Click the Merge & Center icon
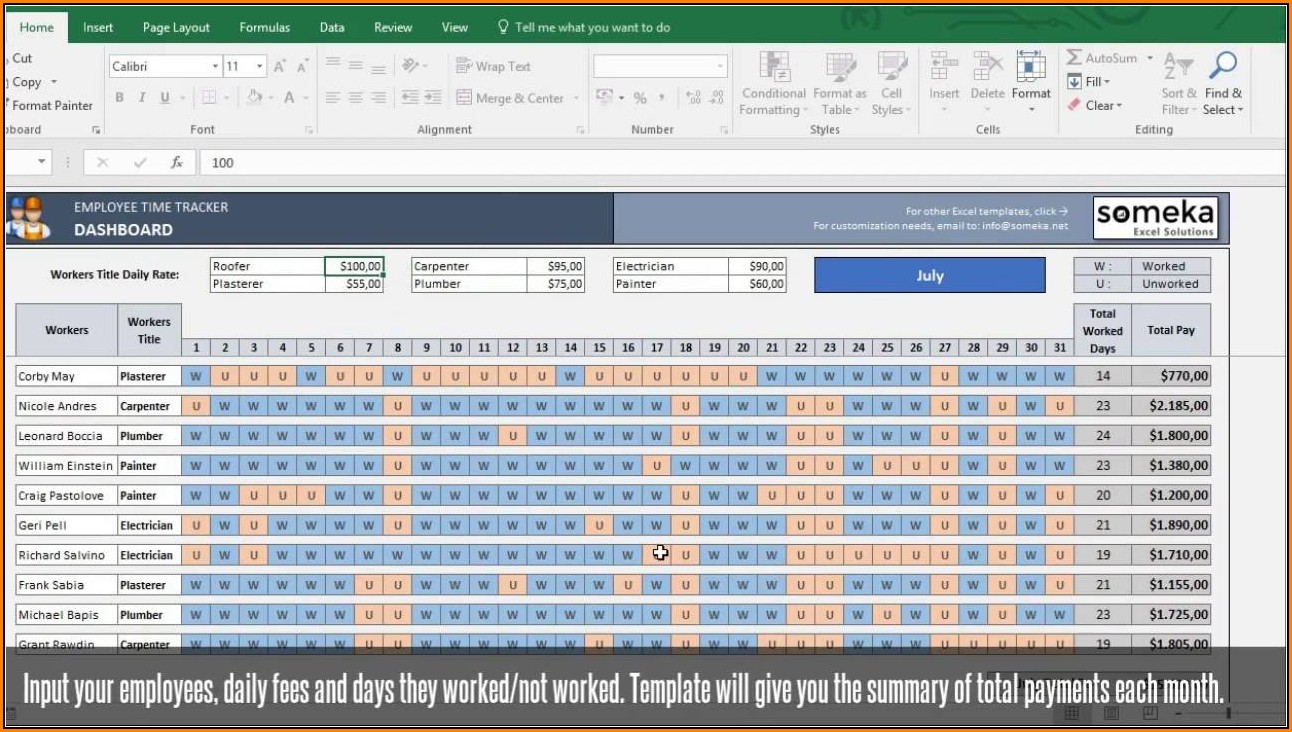 [x=464, y=98]
